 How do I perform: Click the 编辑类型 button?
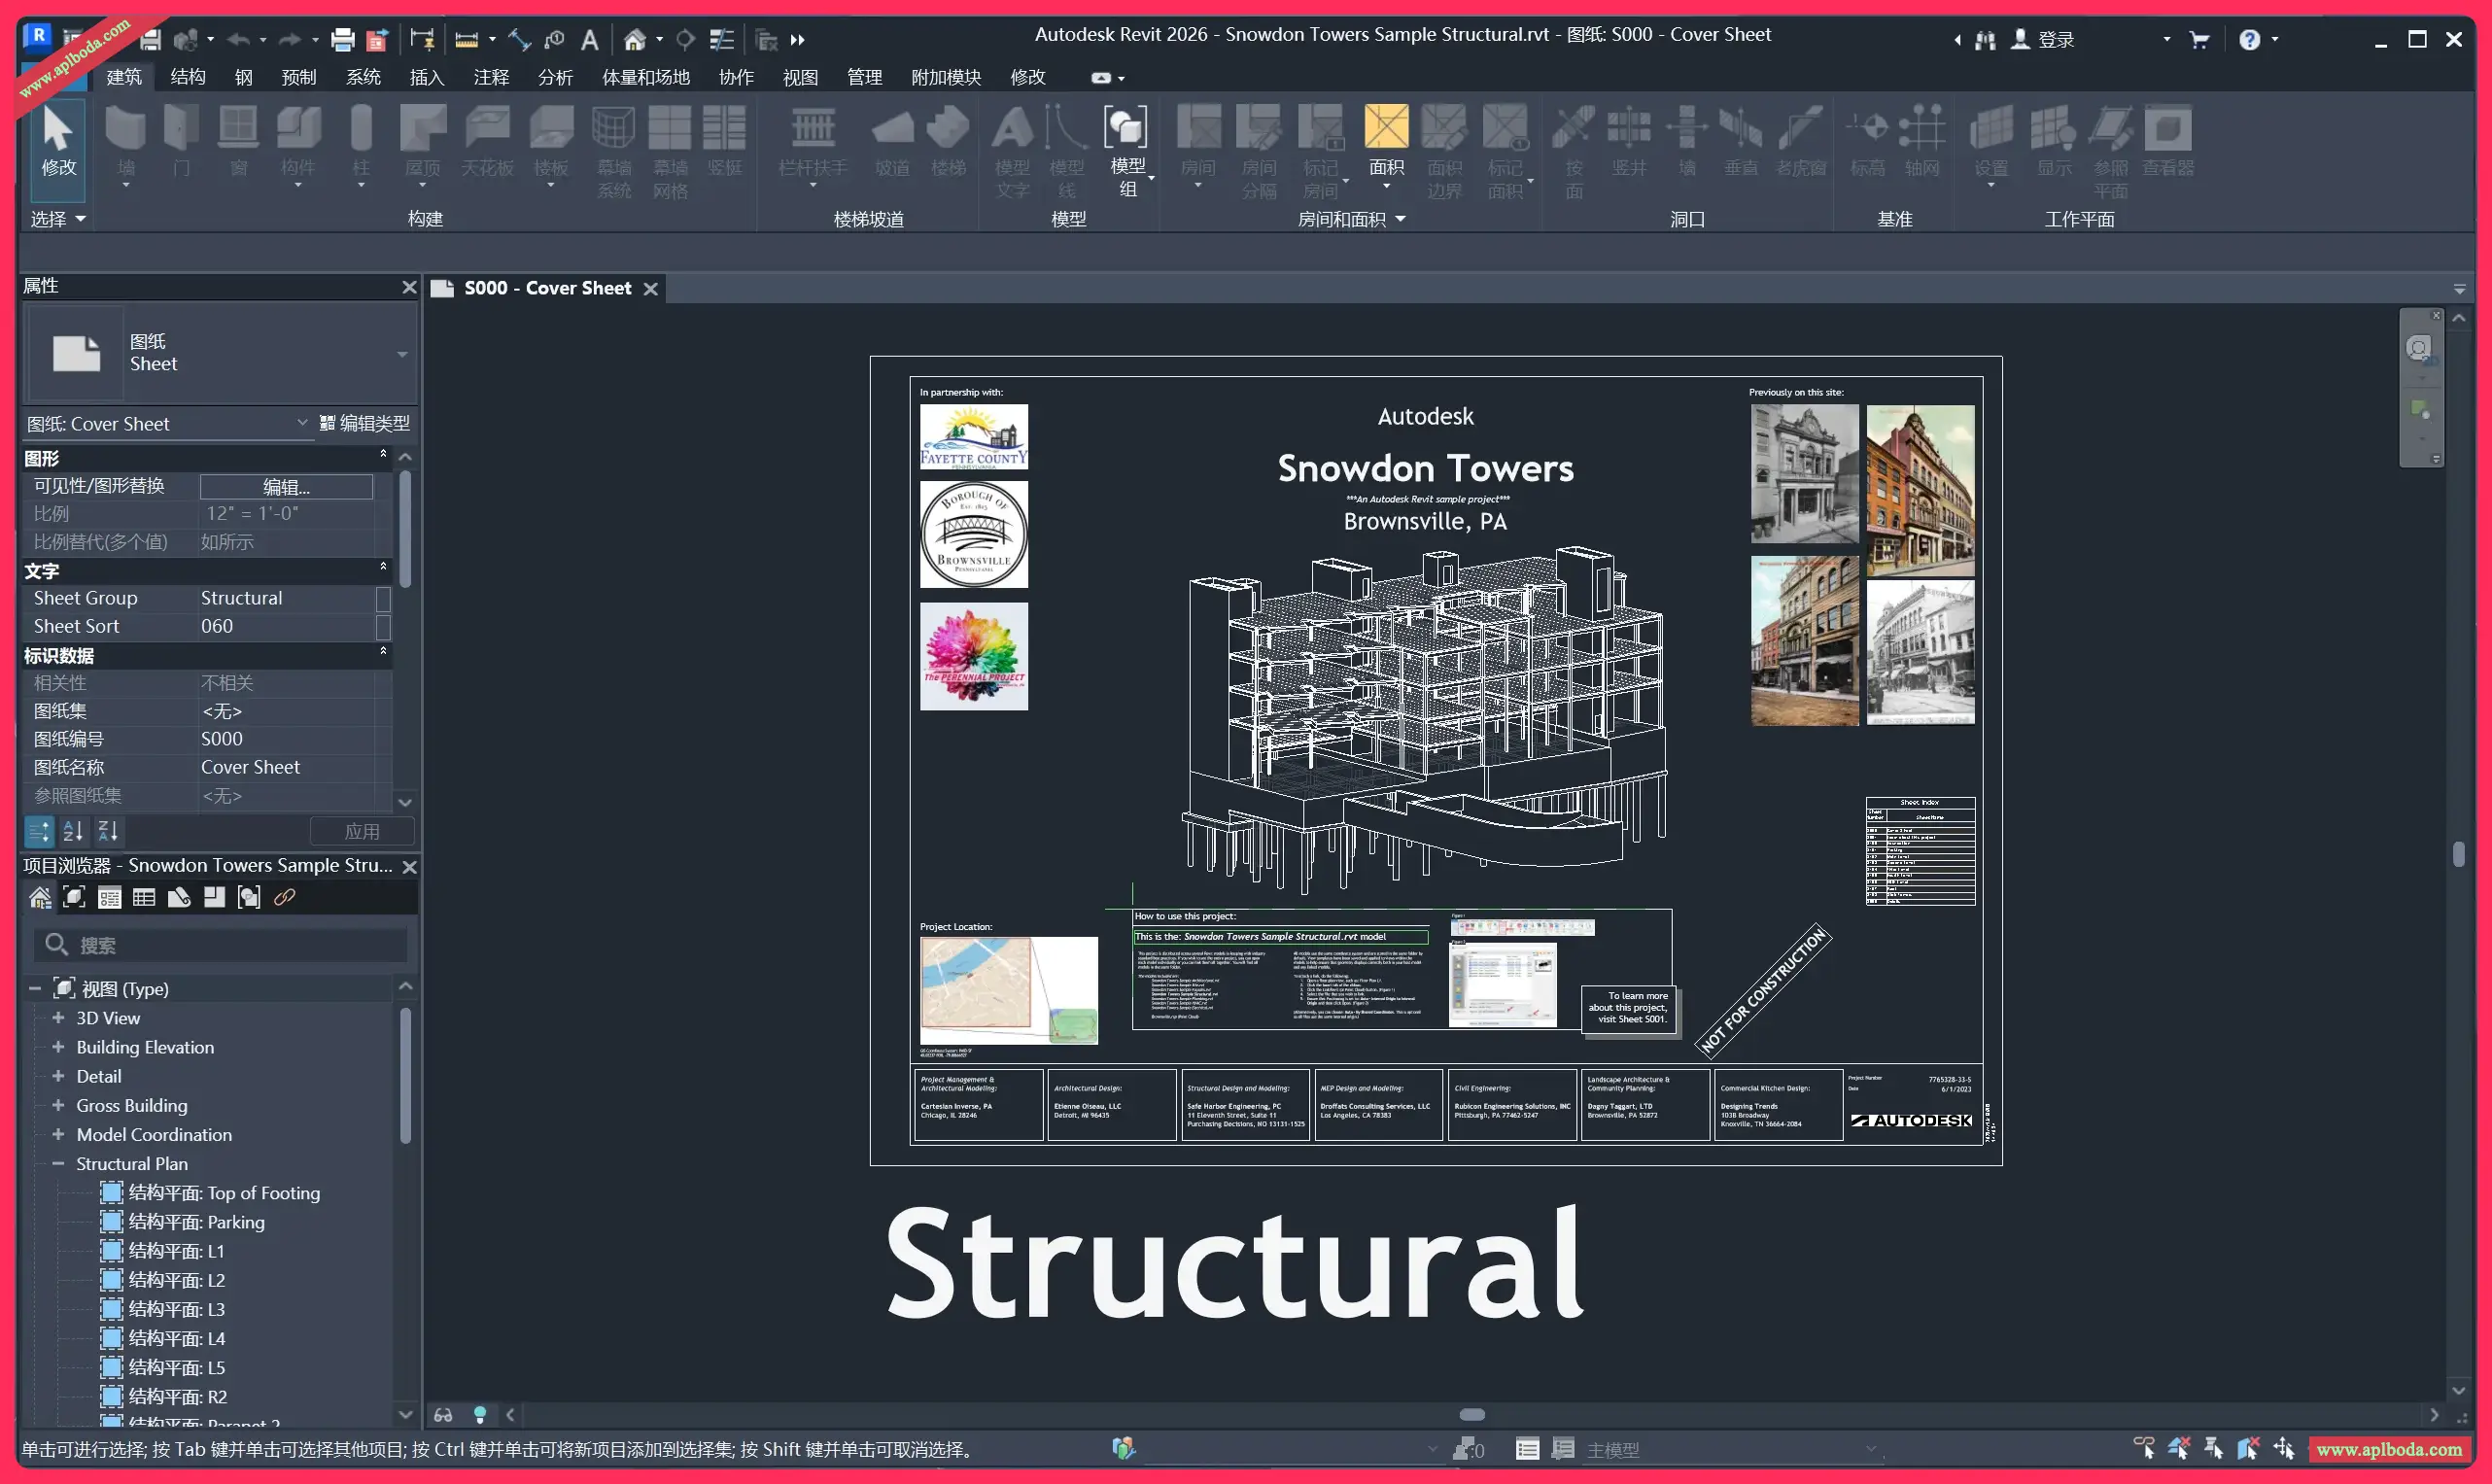pos(365,423)
